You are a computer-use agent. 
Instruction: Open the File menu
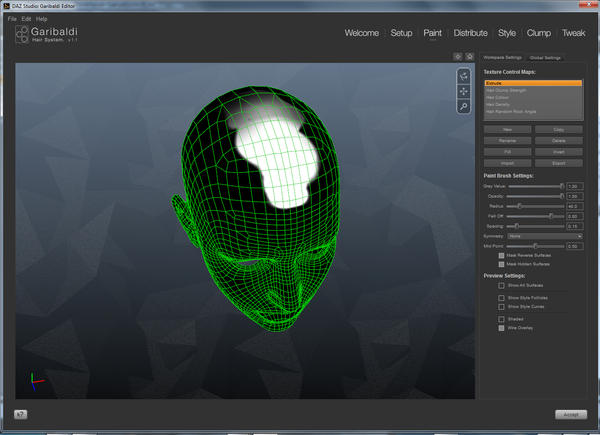point(12,19)
